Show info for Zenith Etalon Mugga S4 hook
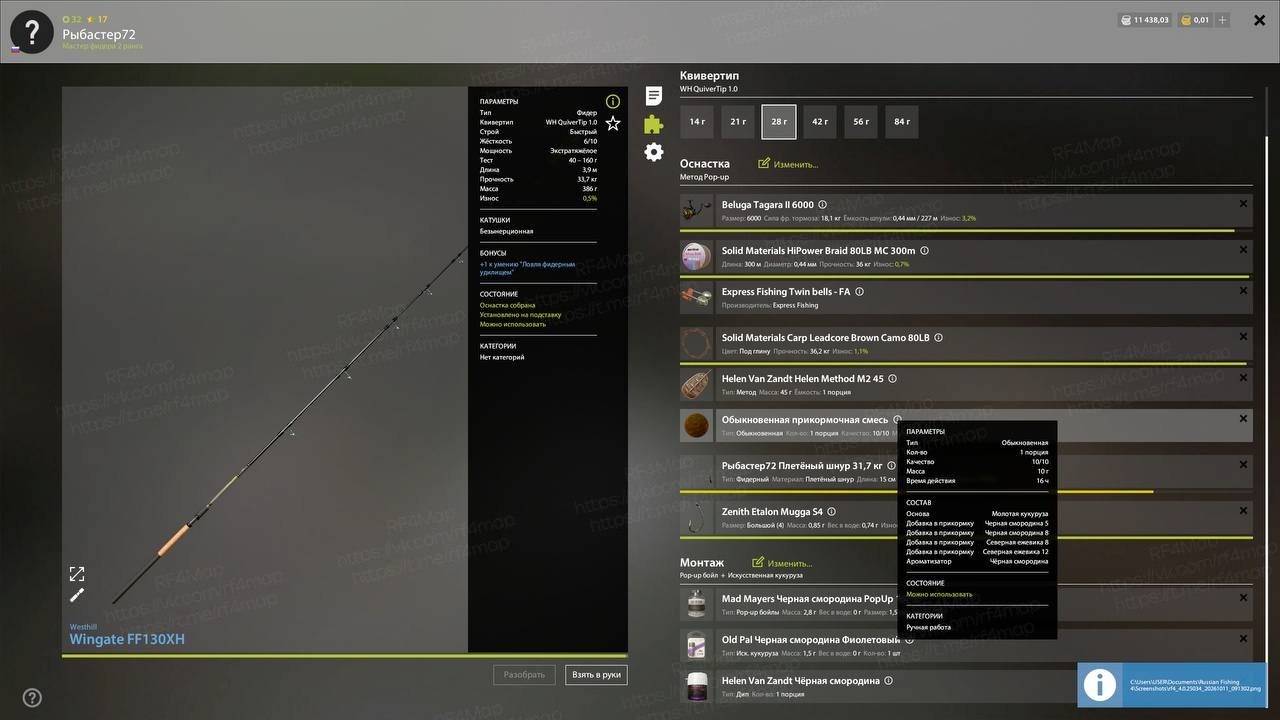 click(831, 512)
